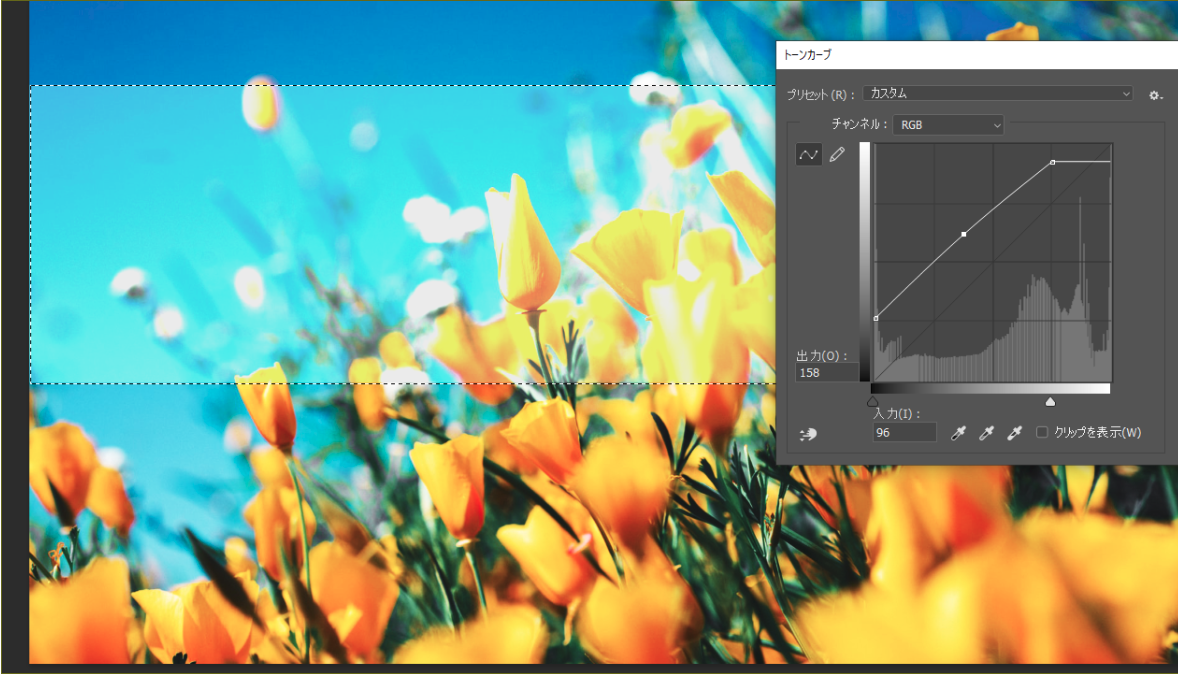
Task: Click the black point slider triangle
Action: point(872,402)
